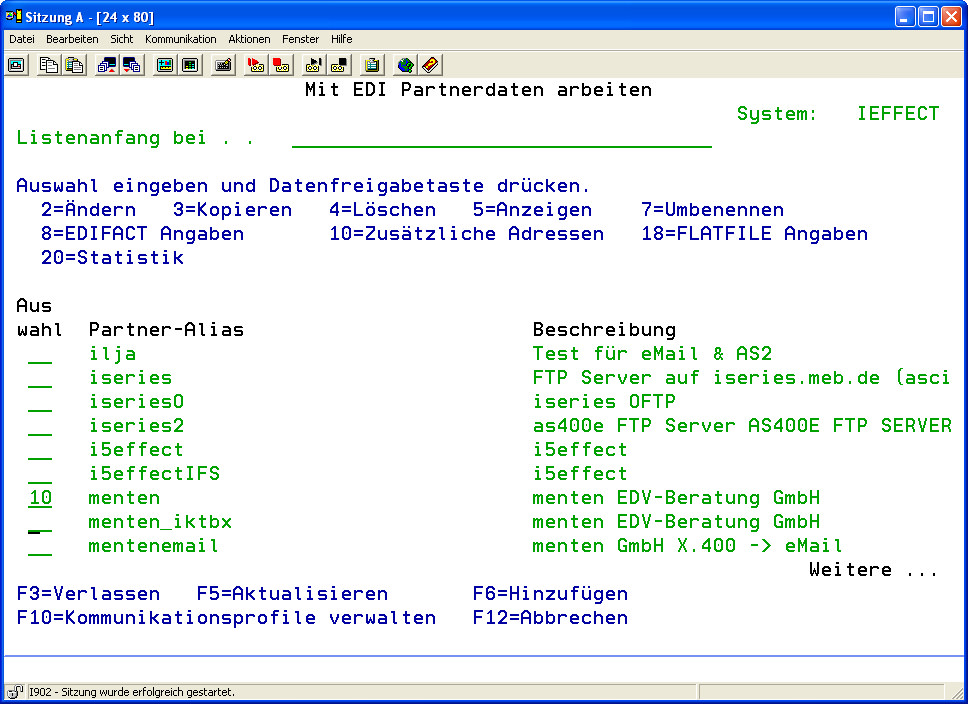Click the Paste toolbar icon
The width and height of the screenshot is (968, 704).
click(x=73, y=65)
